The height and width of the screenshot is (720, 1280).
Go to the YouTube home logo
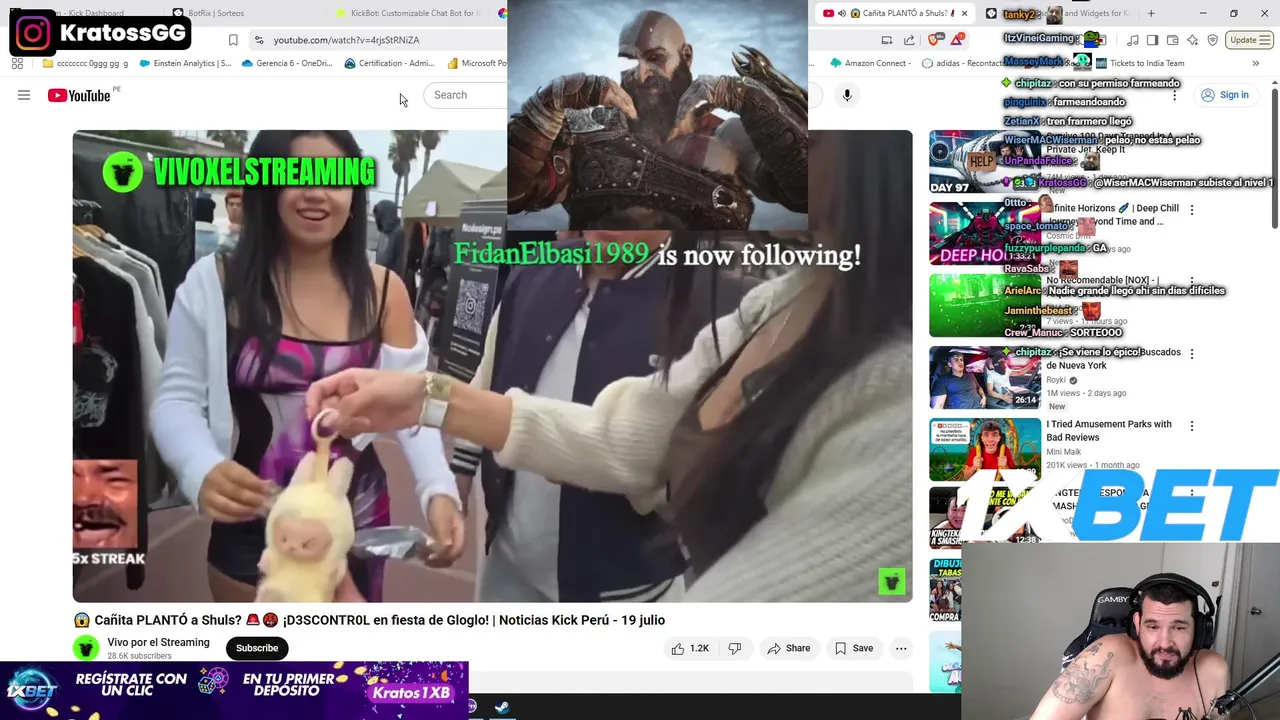tap(80, 95)
